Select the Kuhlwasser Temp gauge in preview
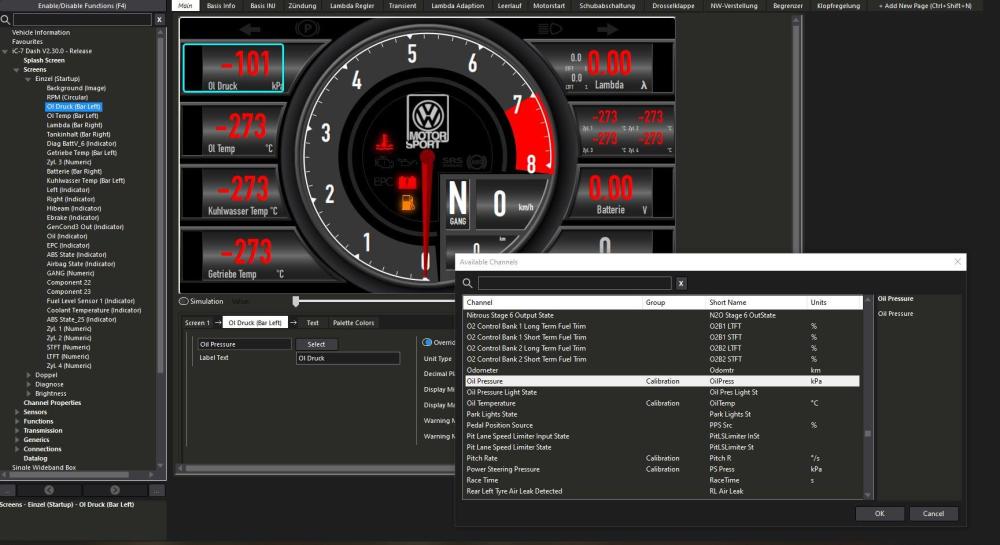 [233, 193]
